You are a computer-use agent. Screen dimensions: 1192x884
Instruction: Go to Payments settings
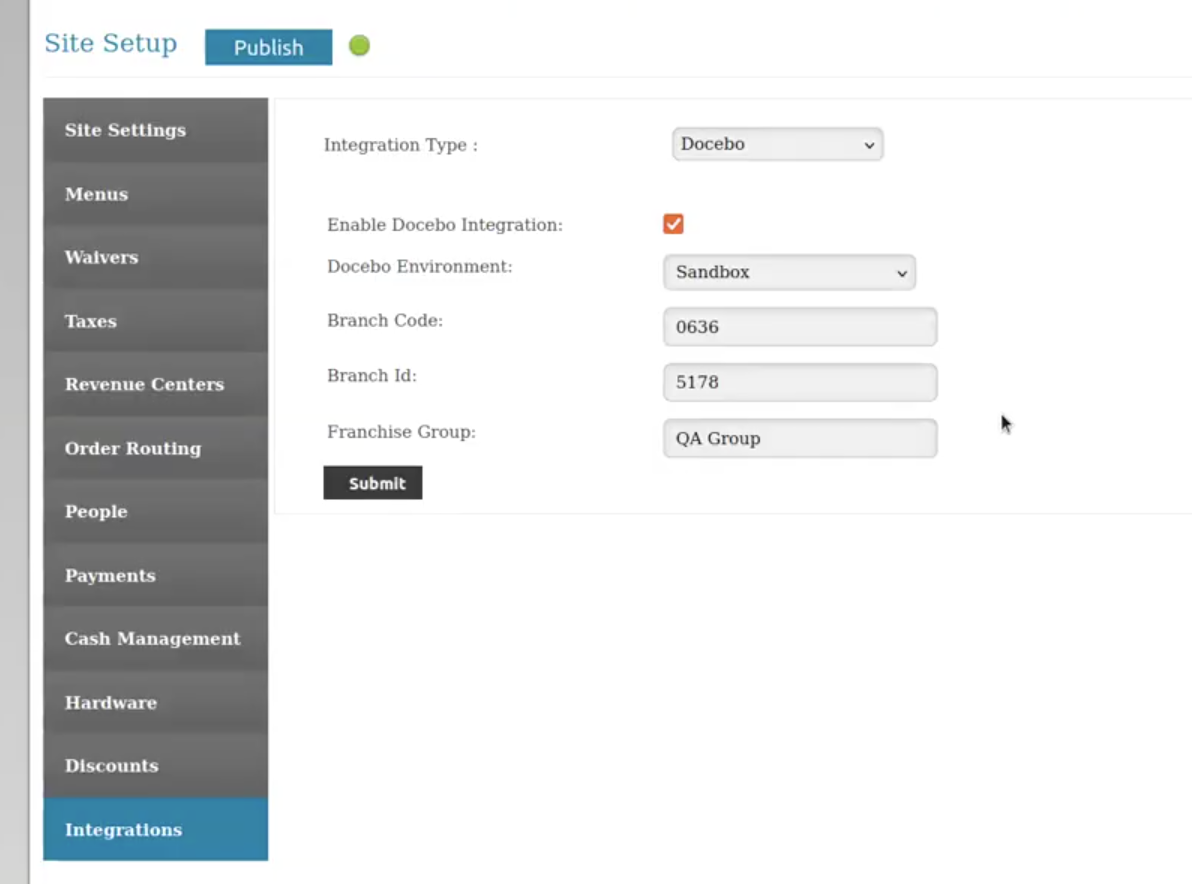coord(155,575)
